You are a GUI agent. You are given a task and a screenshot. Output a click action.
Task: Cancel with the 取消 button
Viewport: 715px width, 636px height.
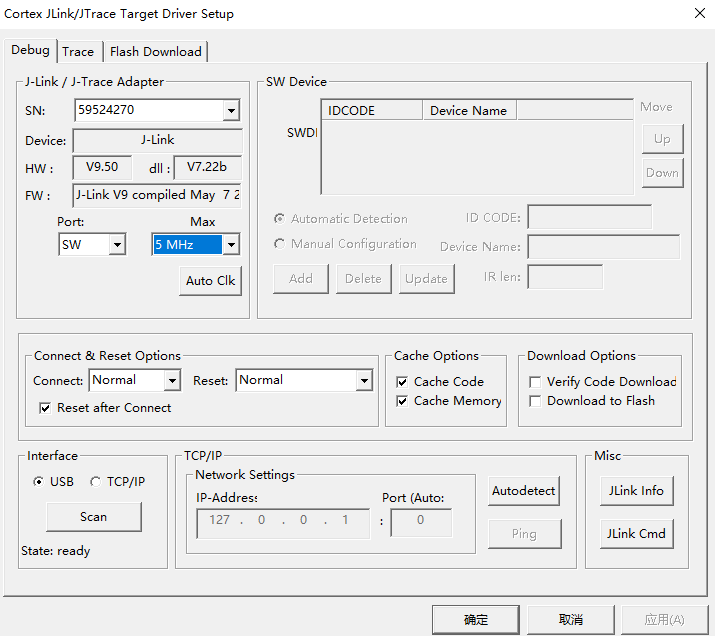(x=571, y=620)
